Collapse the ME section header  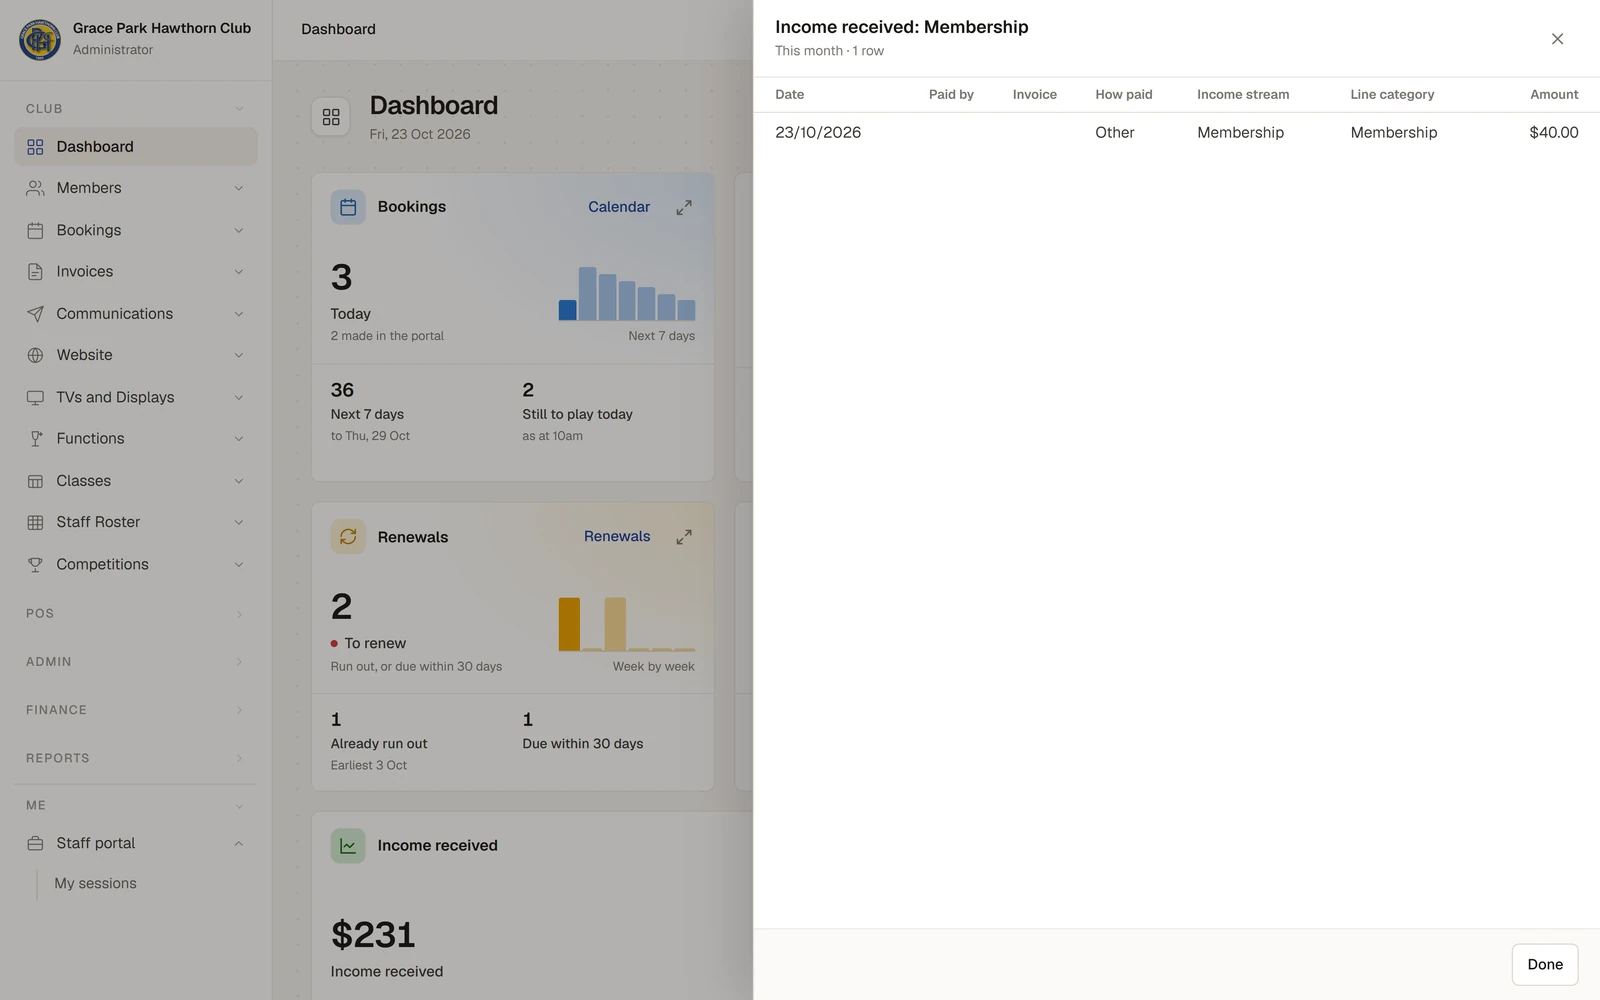tap(136, 805)
